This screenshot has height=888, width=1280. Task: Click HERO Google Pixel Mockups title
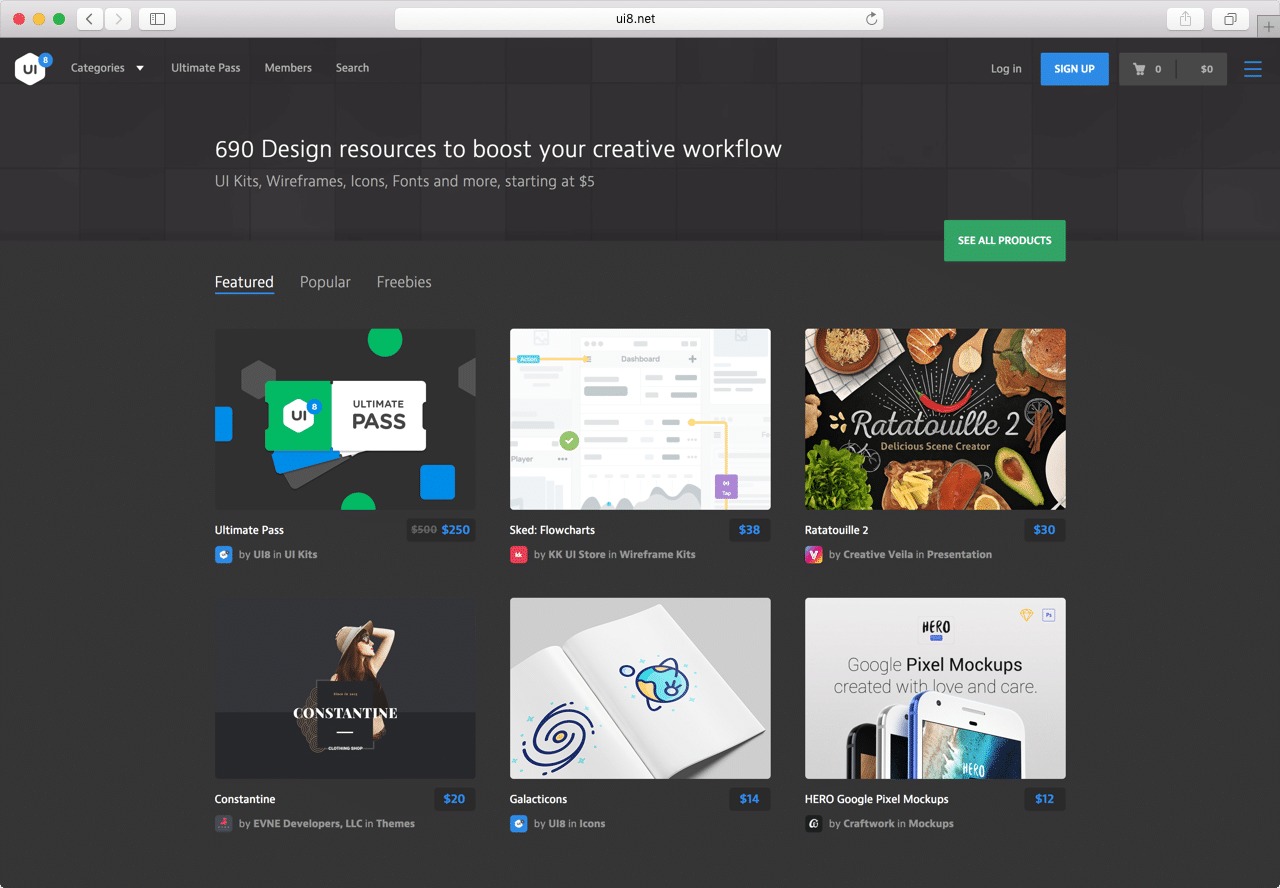877,799
